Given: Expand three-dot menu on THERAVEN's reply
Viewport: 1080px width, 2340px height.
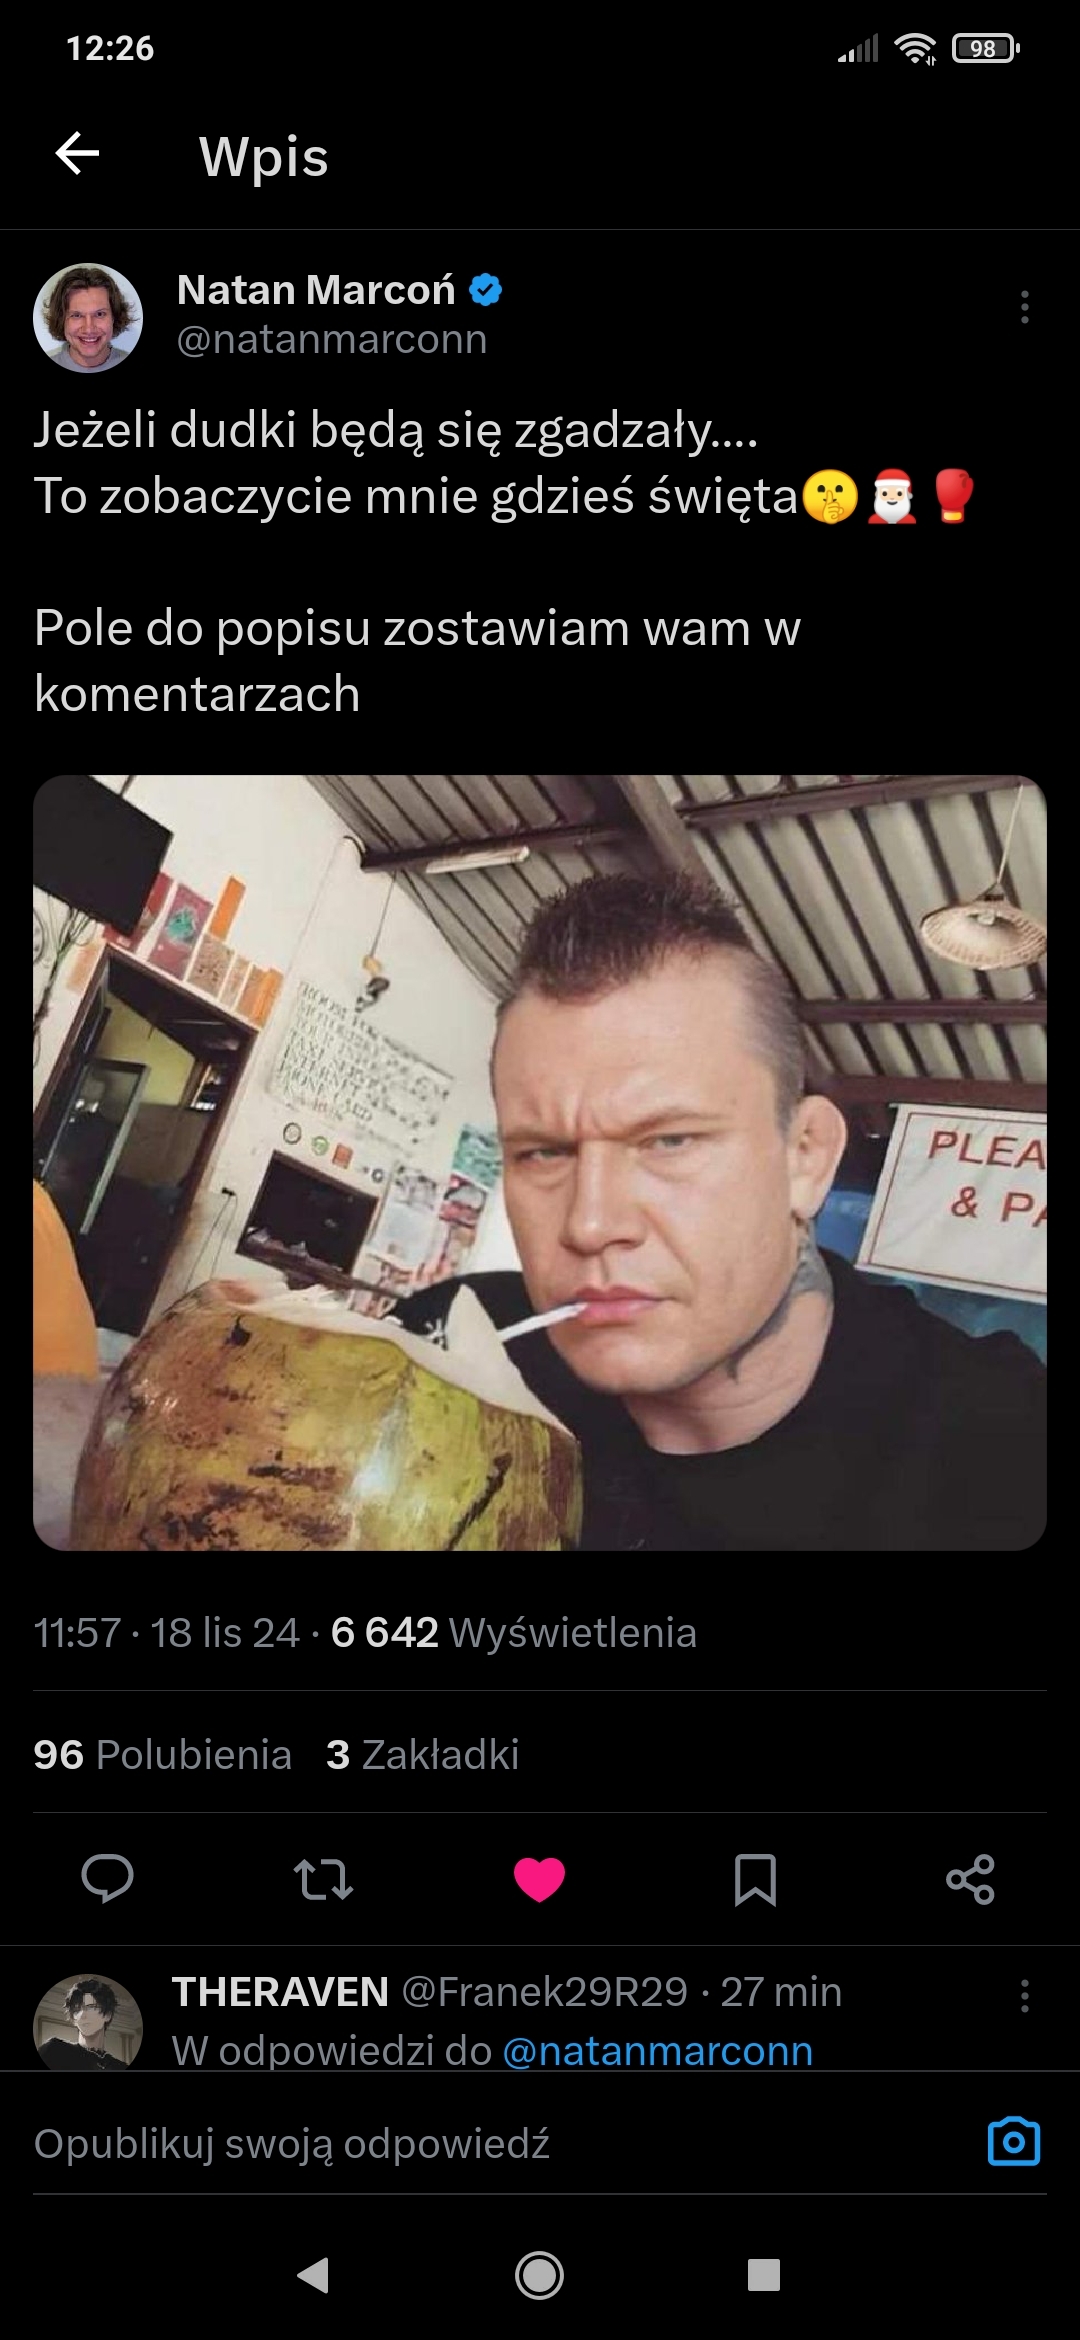Looking at the screenshot, I should [1025, 1995].
